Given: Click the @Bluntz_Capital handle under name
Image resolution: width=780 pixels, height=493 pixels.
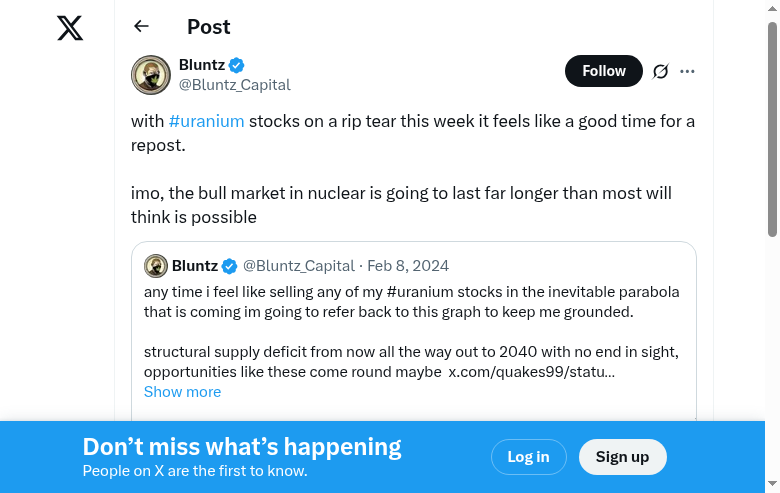Looking at the screenshot, I should pos(234,85).
